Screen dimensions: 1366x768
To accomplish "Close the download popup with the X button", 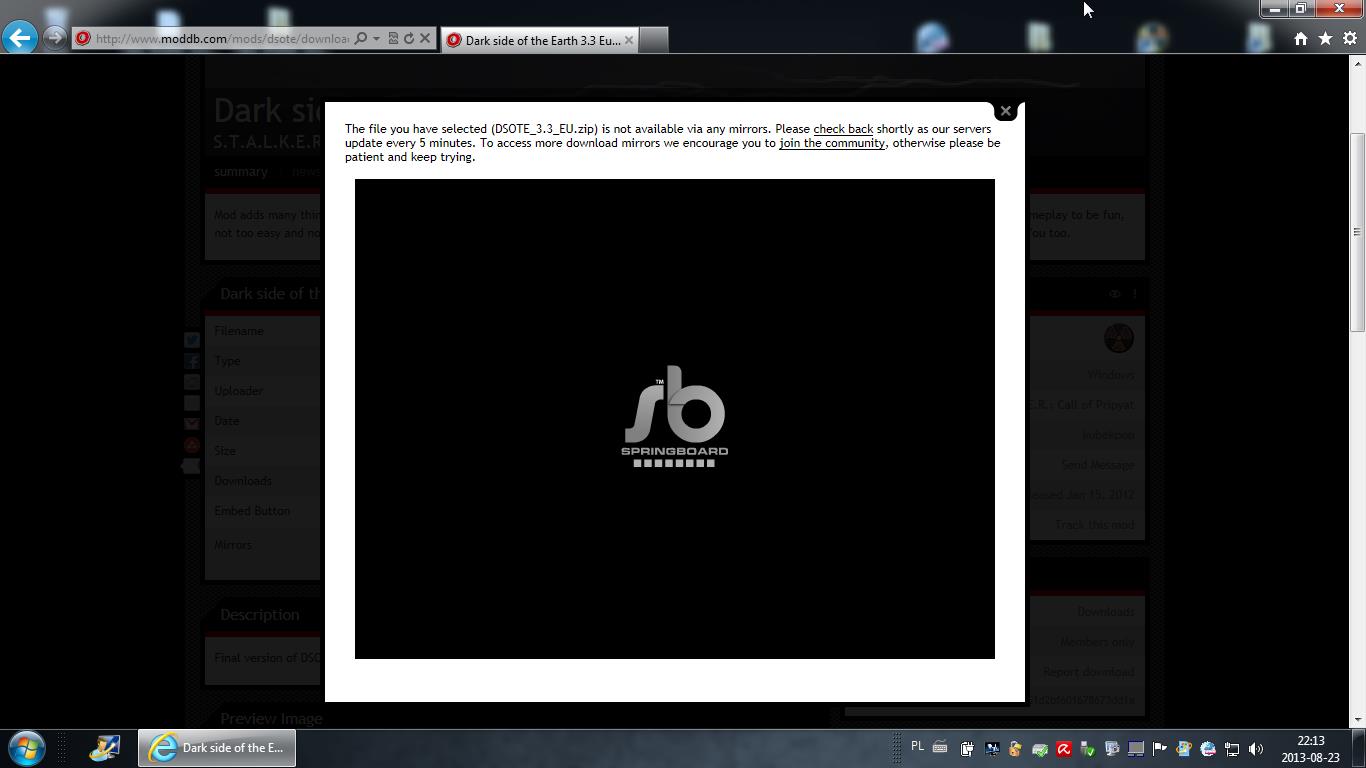I will coord(1005,111).
